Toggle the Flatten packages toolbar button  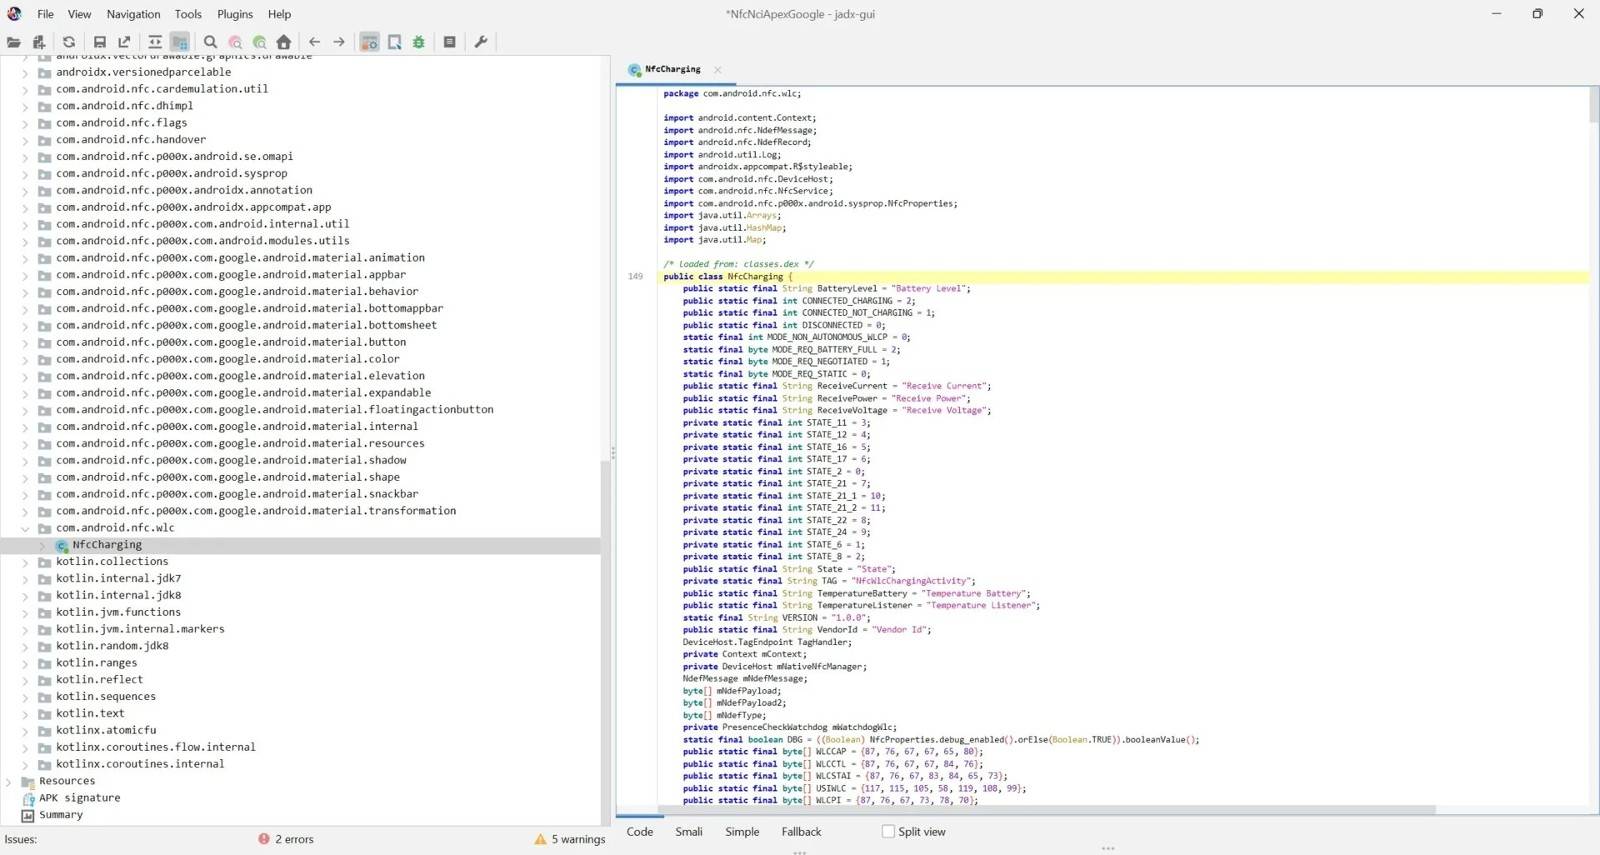tap(180, 42)
